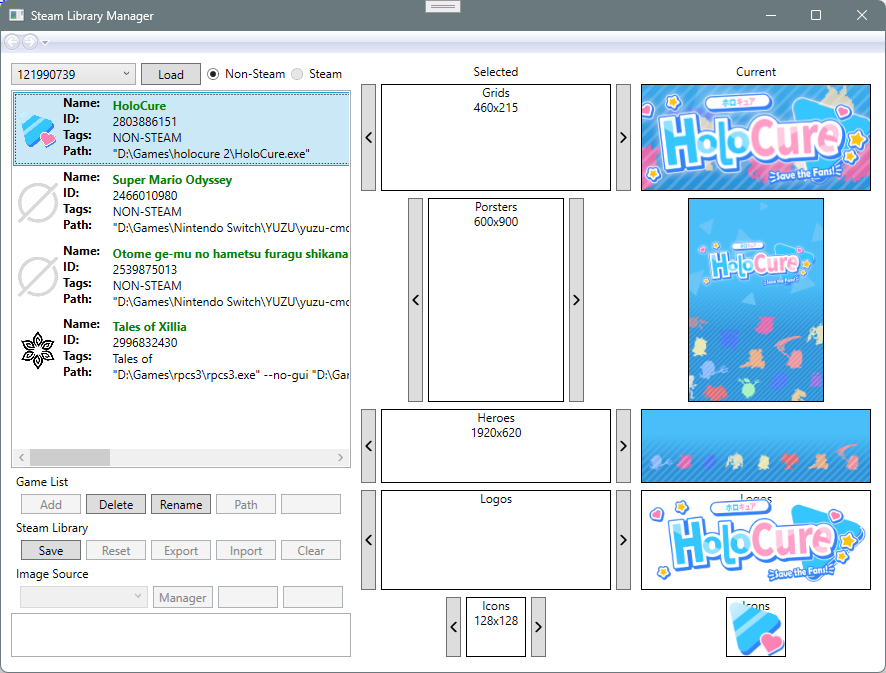
Task: Click the current HoloCure icon image
Action: click(755, 627)
